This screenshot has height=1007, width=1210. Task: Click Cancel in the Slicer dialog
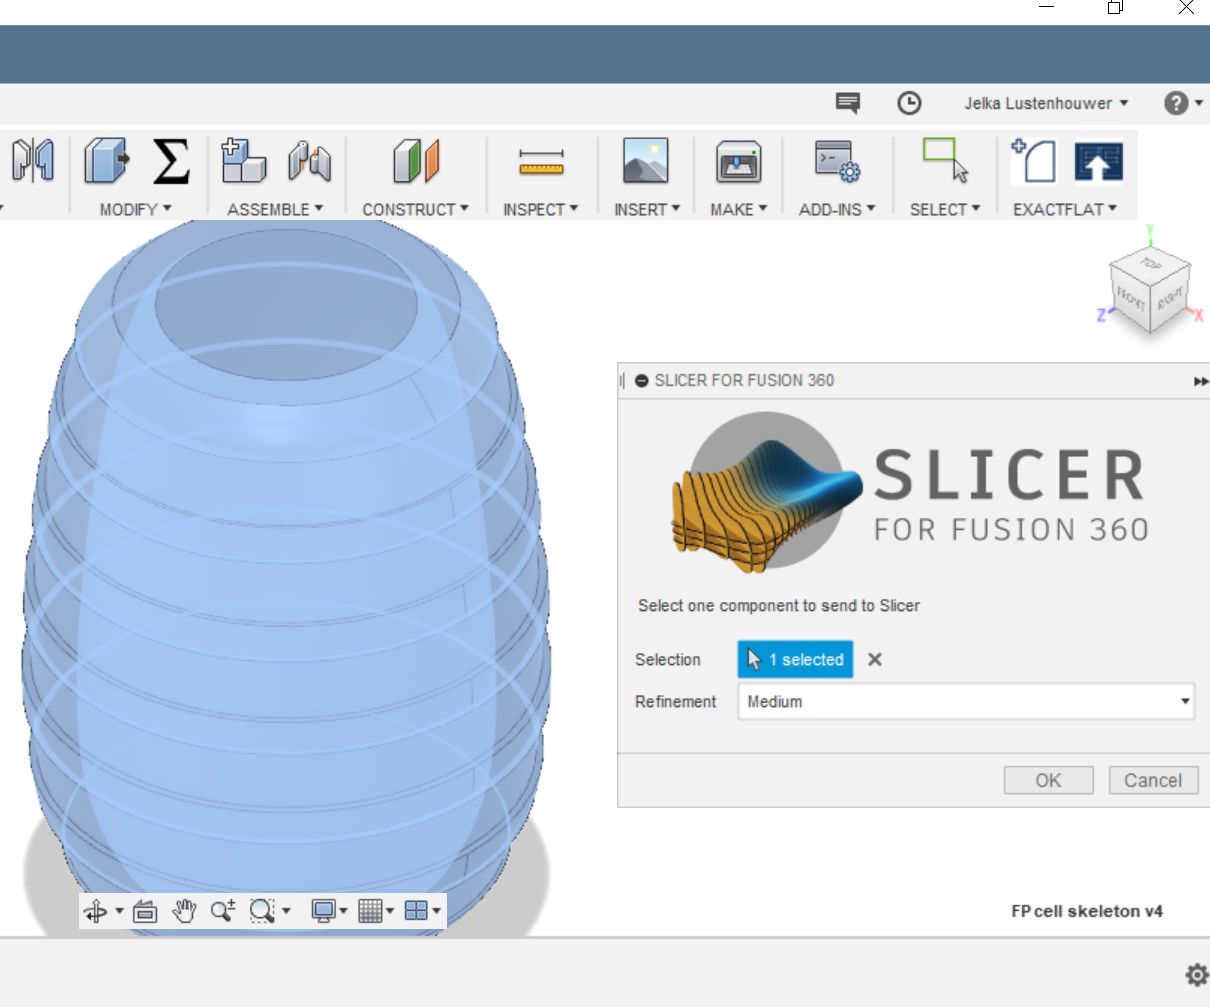click(x=1153, y=781)
